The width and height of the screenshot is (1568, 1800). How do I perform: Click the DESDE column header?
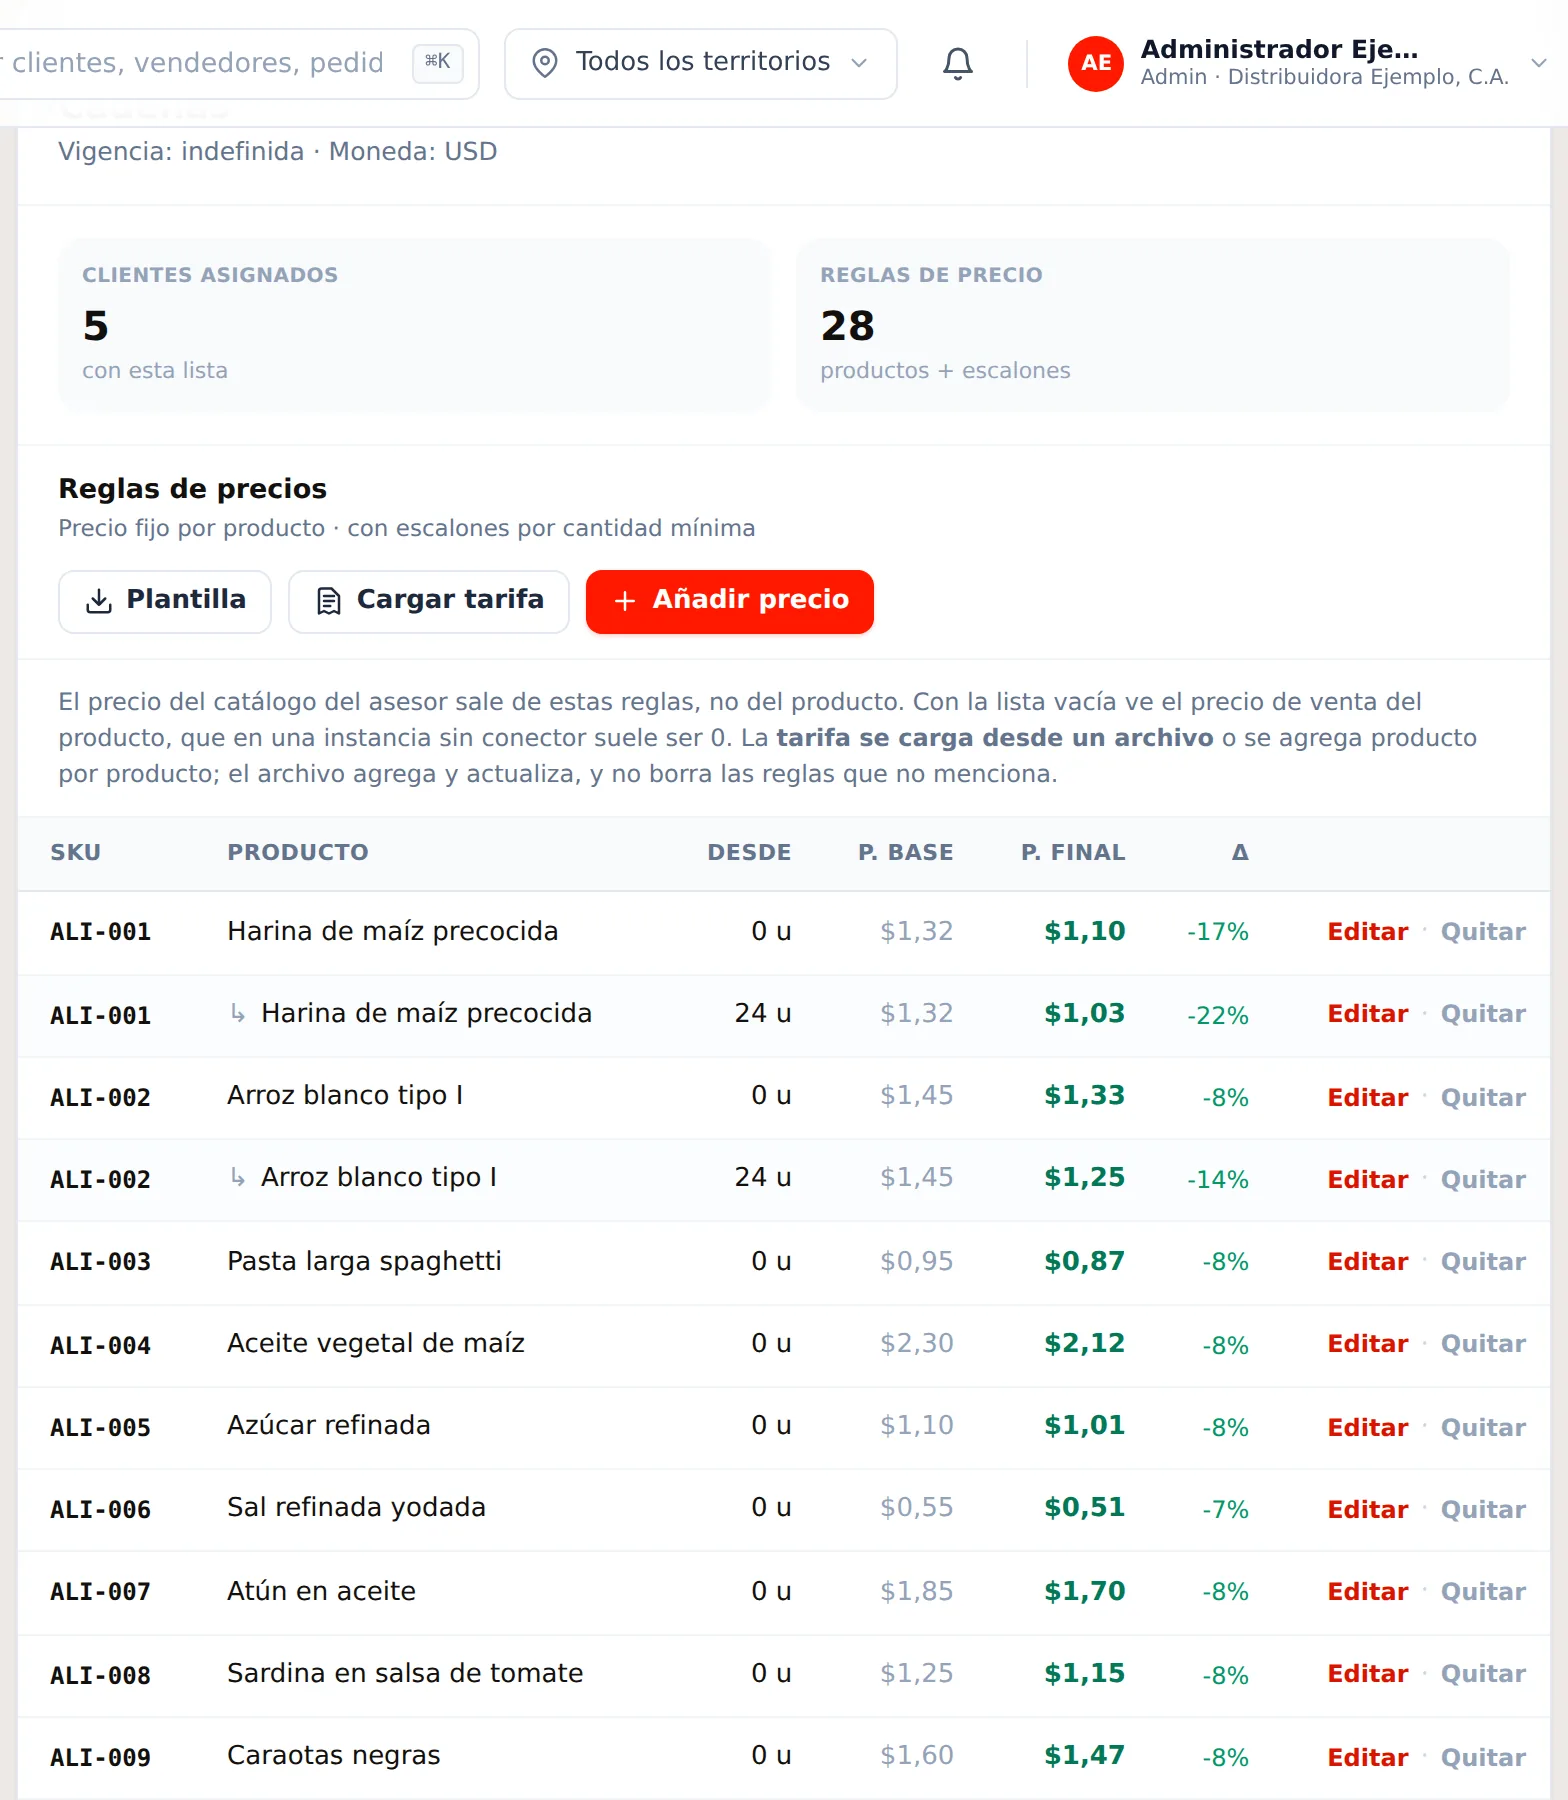coord(749,852)
